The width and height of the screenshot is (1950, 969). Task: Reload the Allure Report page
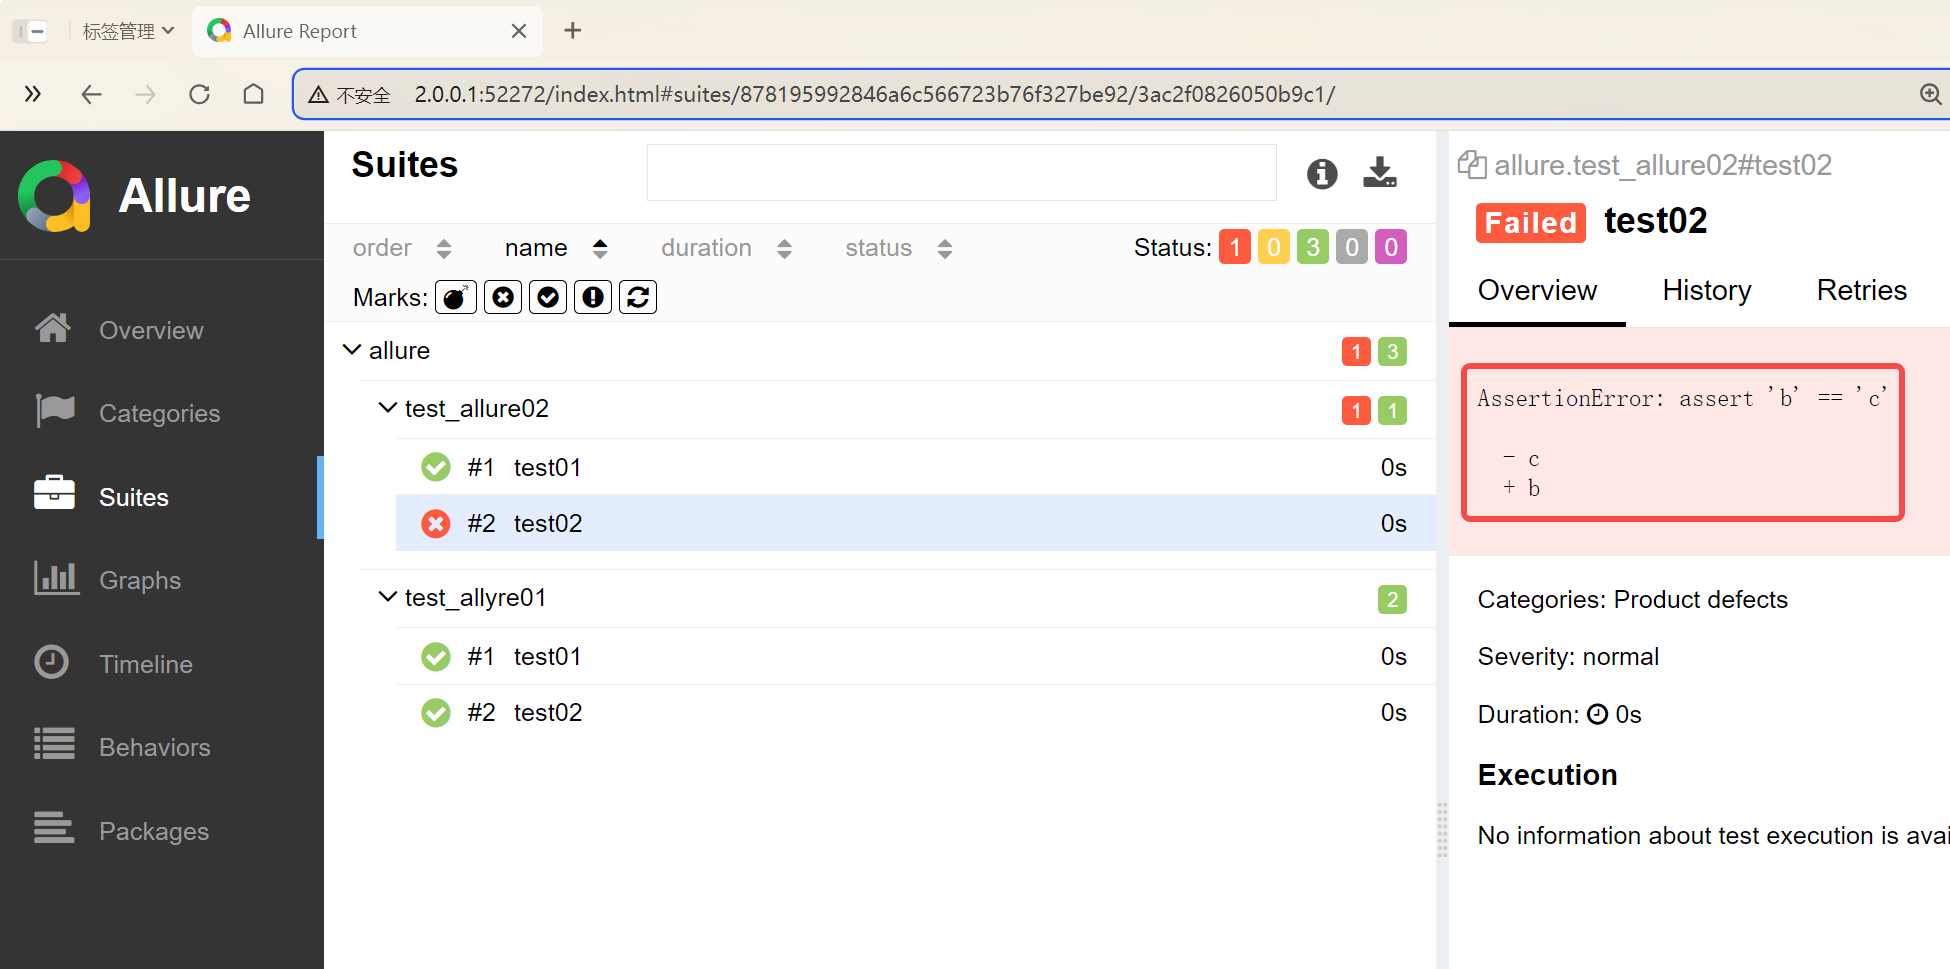pos(200,94)
